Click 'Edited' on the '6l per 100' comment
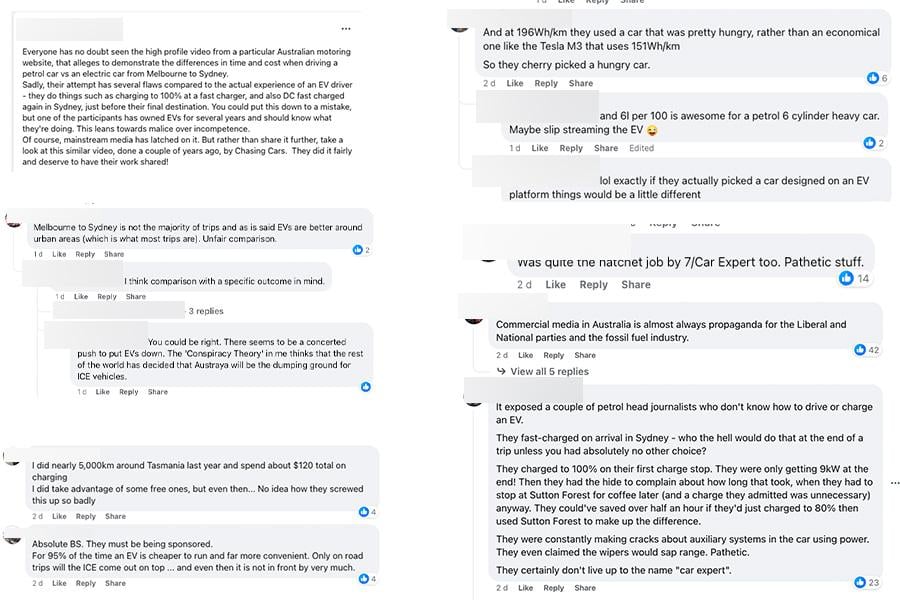The height and width of the screenshot is (600, 900). pyautogui.click(x=641, y=148)
